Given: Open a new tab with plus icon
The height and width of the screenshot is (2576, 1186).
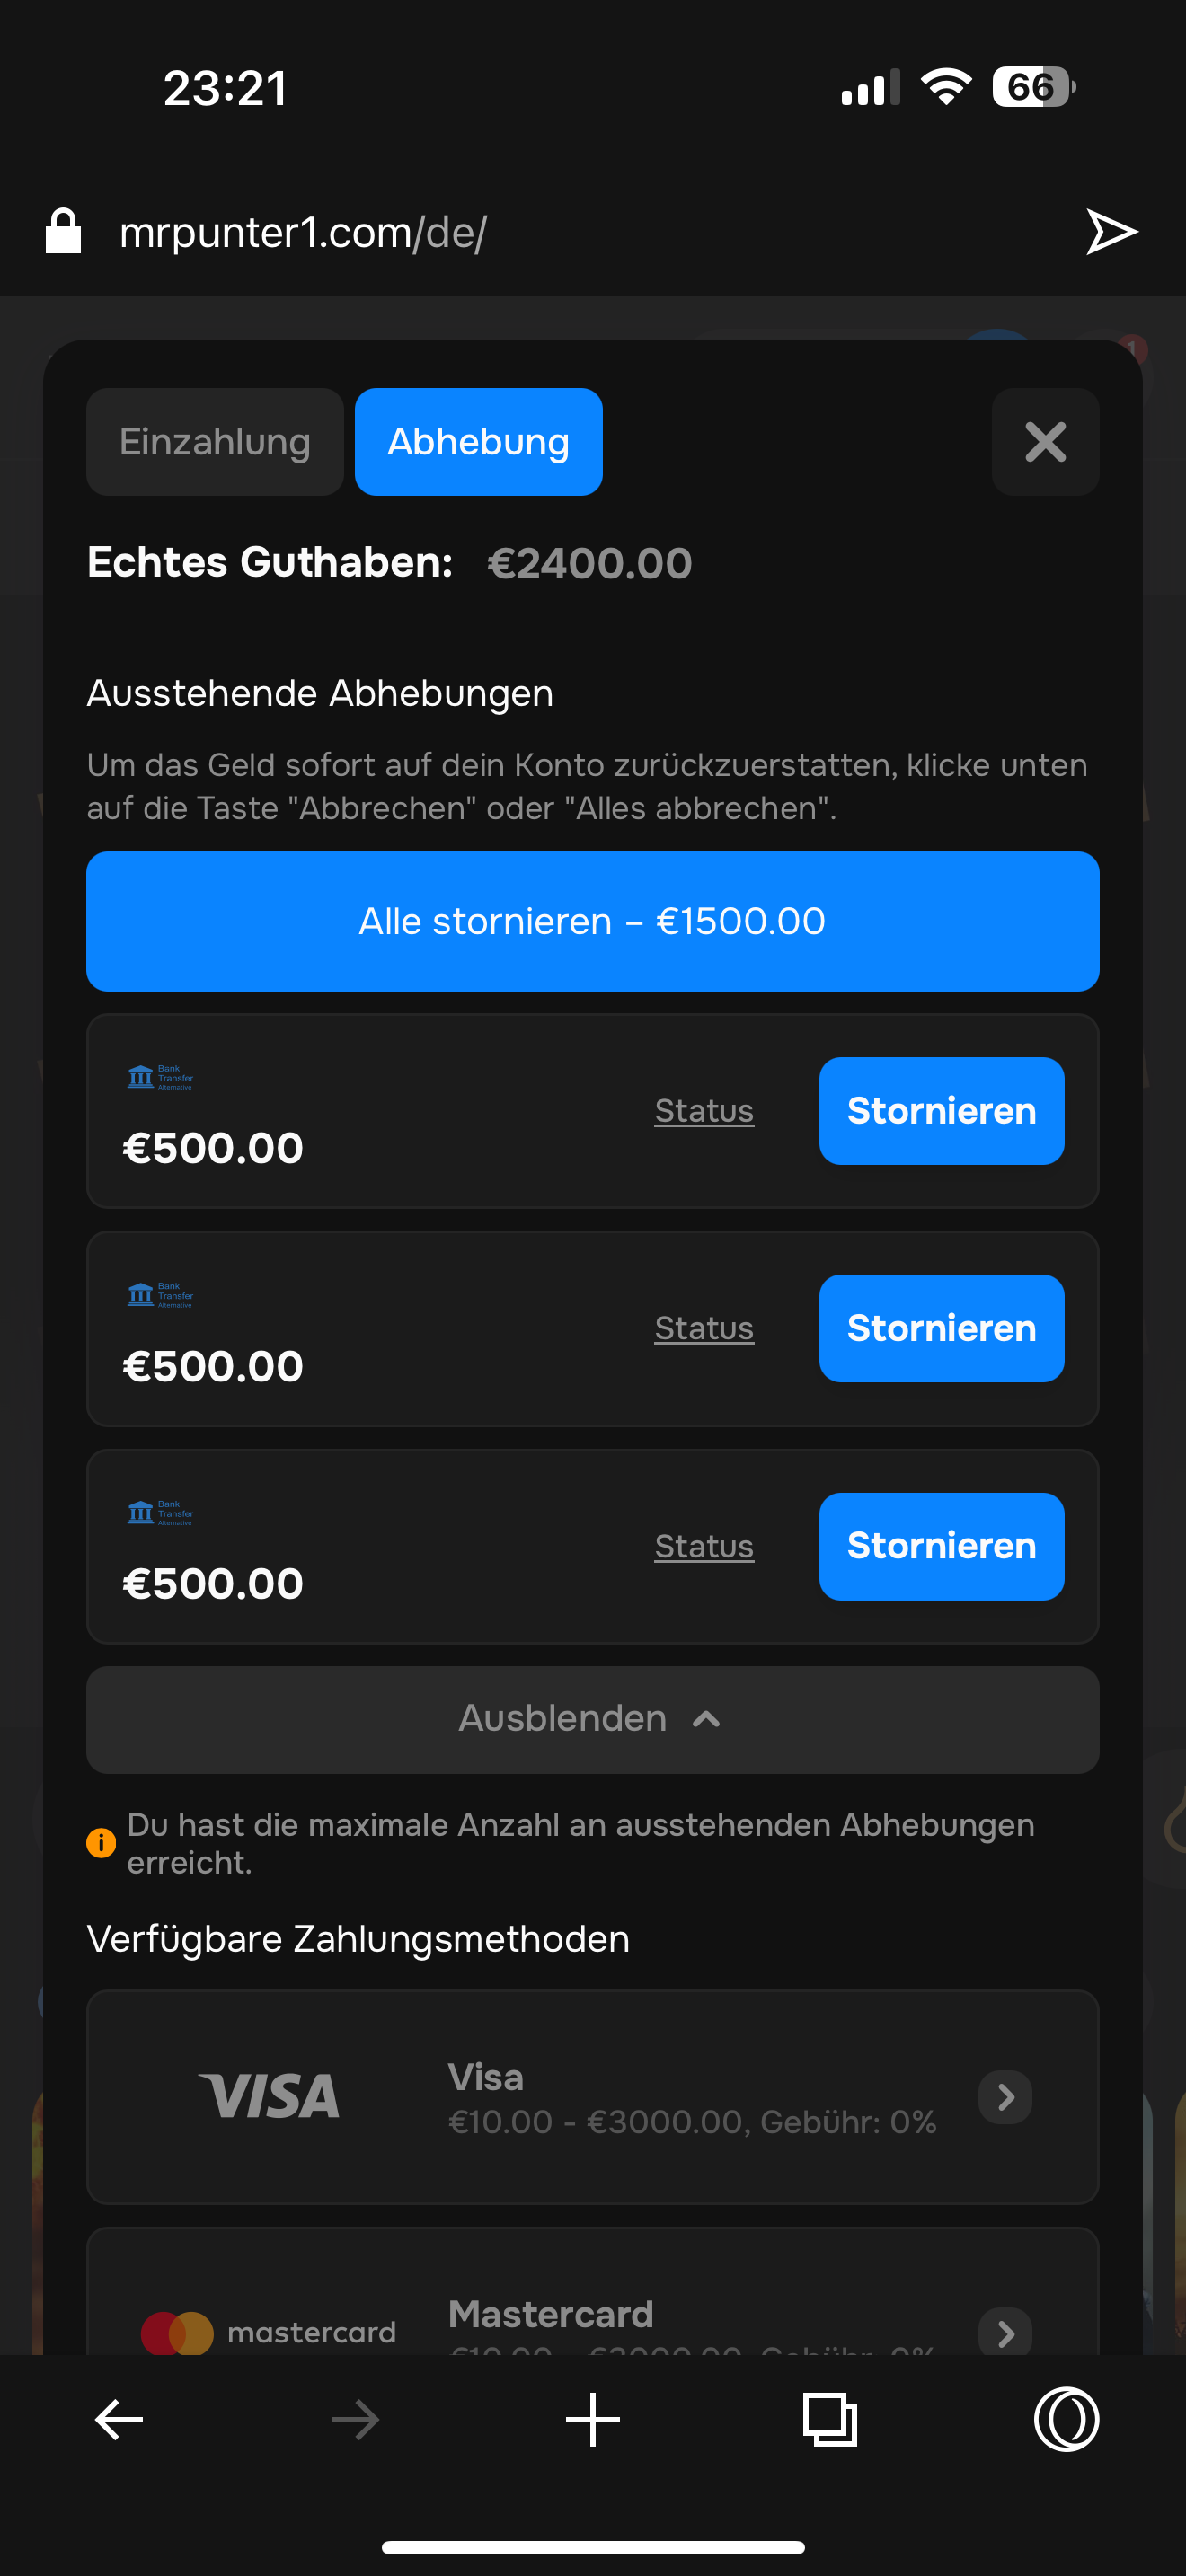Looking at the screenshot, I should pyautogui.click(x=593, y=2420).
